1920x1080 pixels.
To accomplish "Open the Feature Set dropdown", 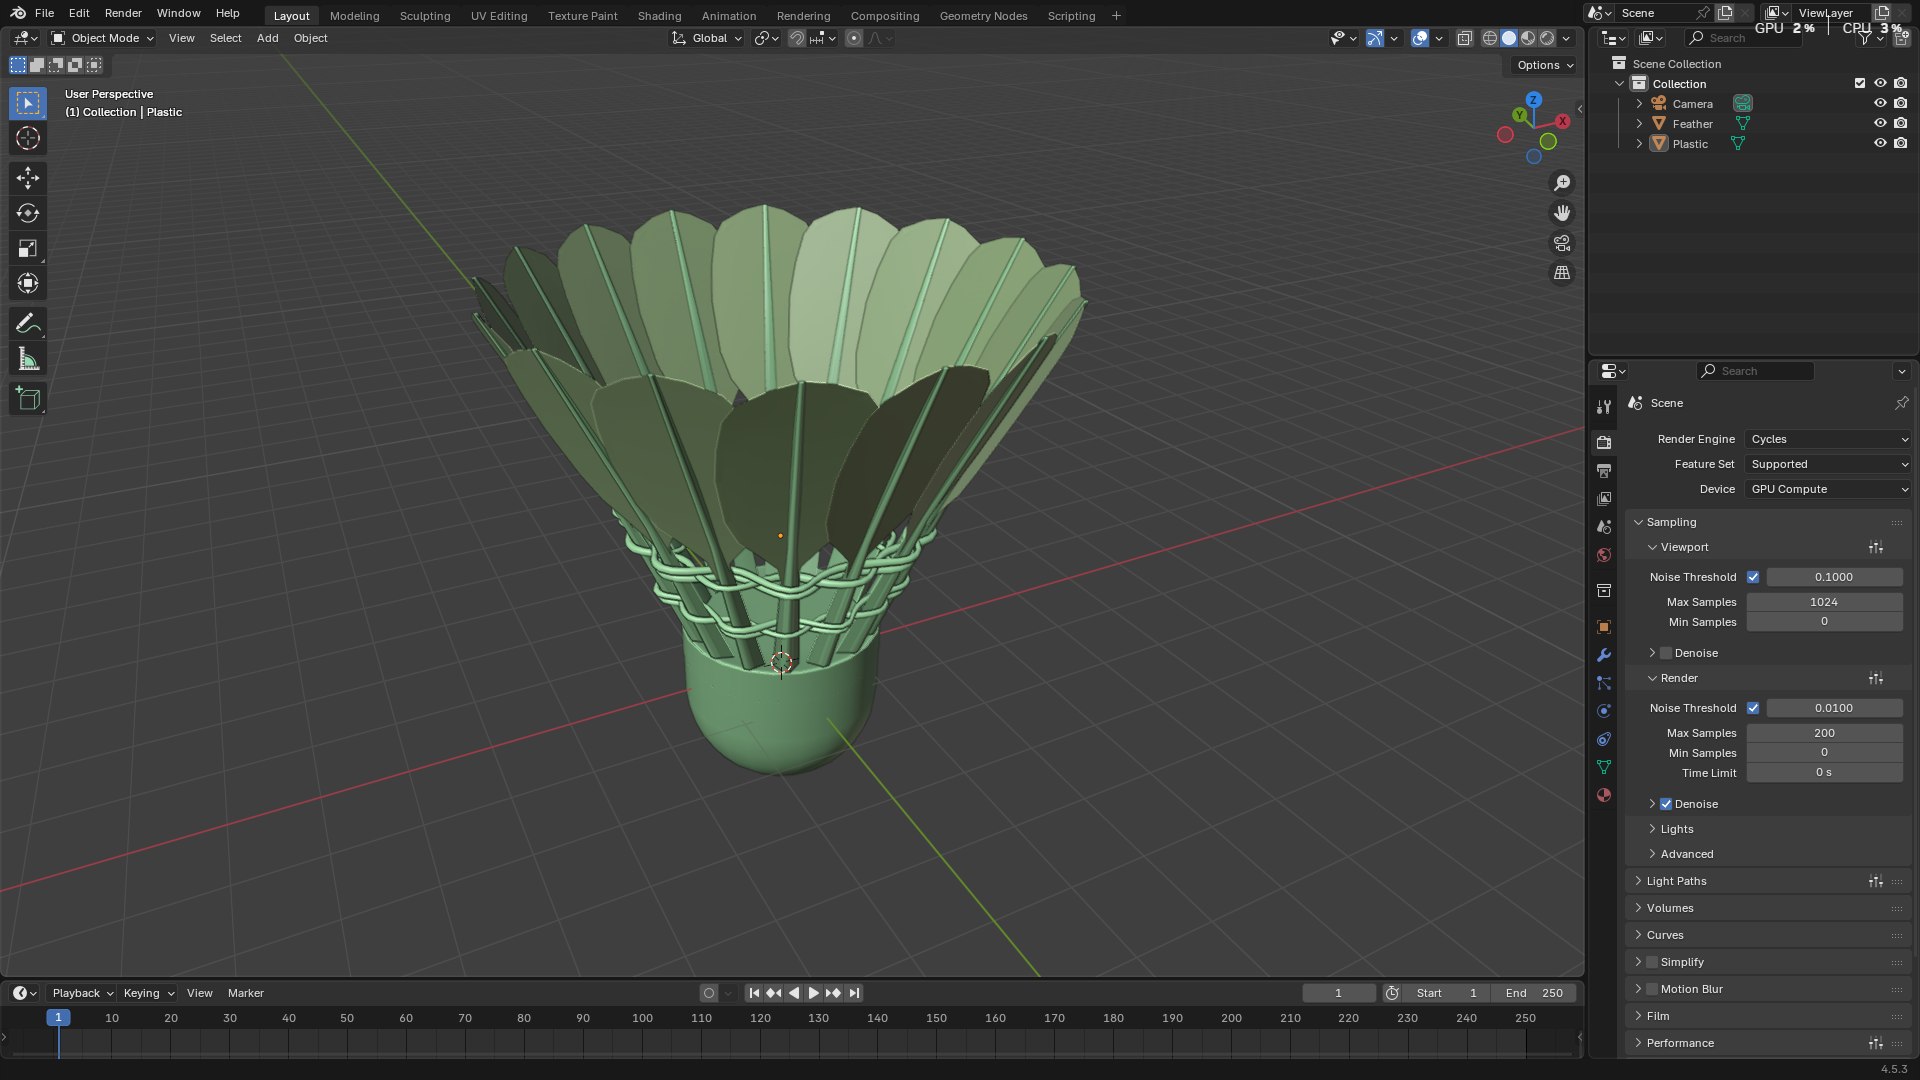I will [x=1828, y=464].
